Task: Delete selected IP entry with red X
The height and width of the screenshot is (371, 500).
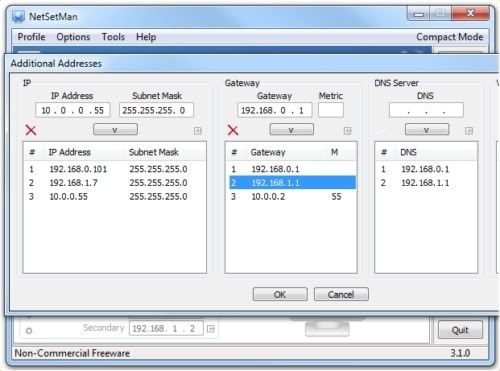Action: click(31, 130)
